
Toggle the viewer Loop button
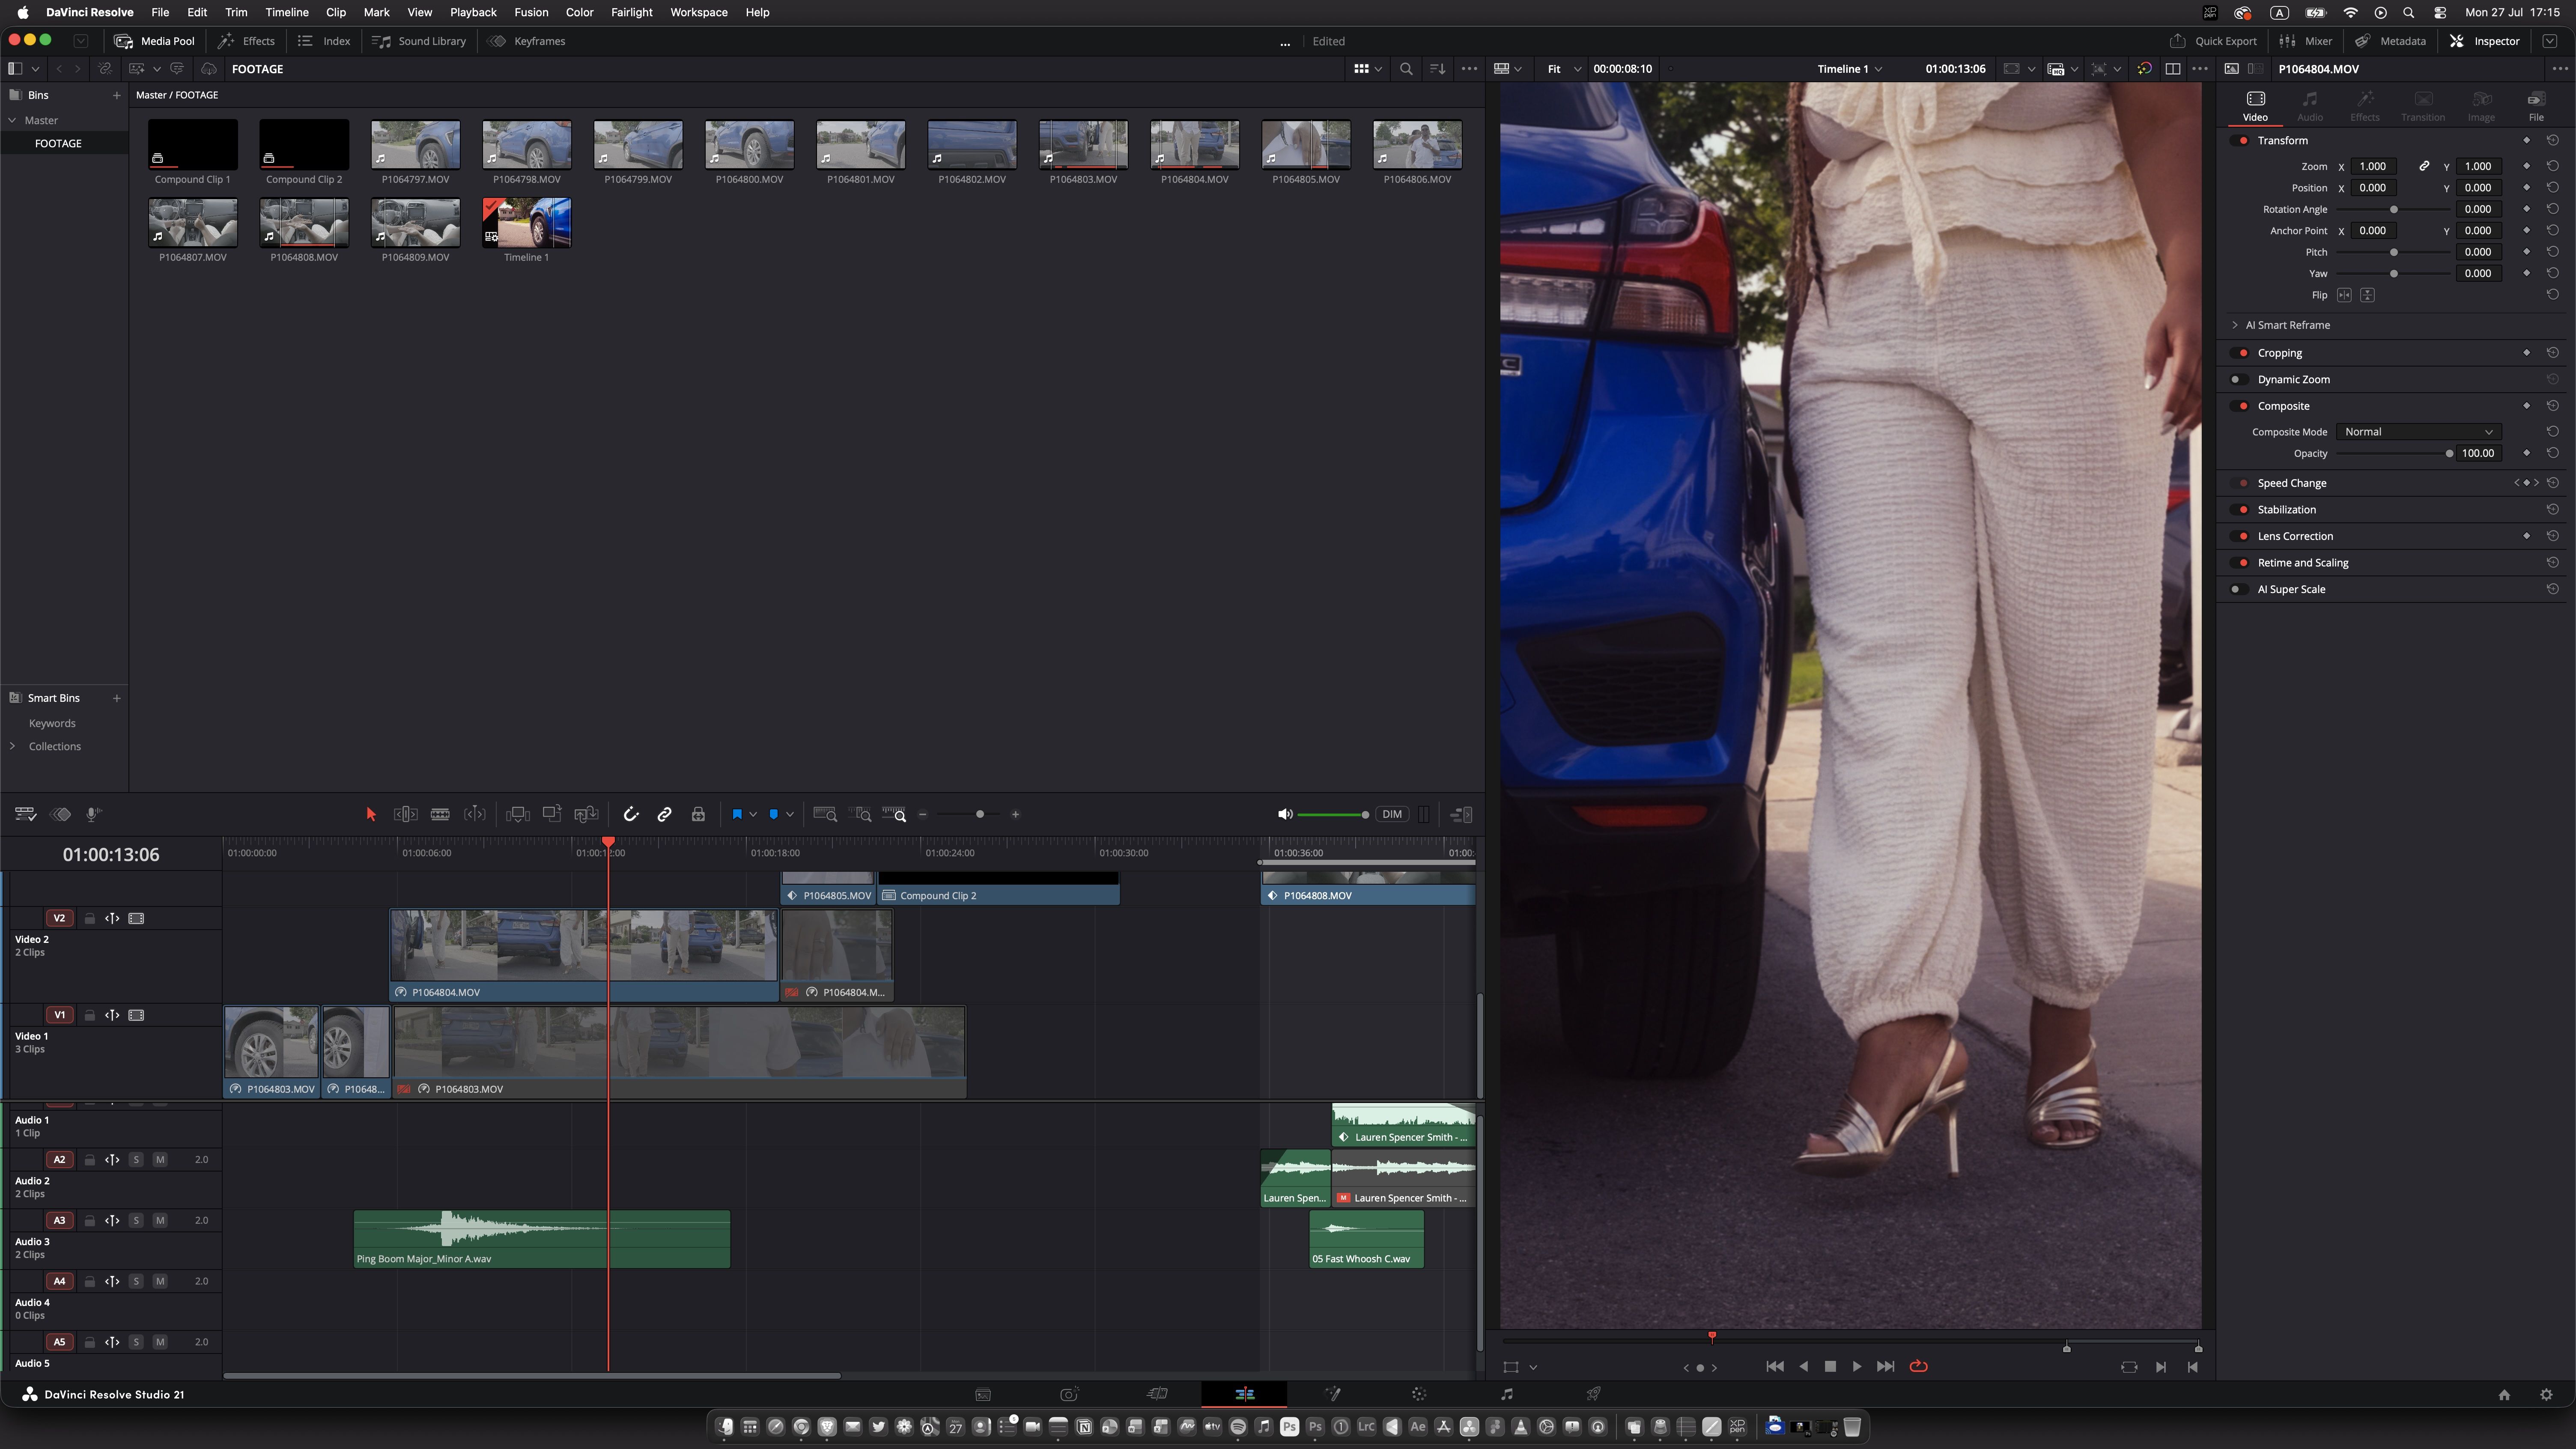(1918, 1367)
